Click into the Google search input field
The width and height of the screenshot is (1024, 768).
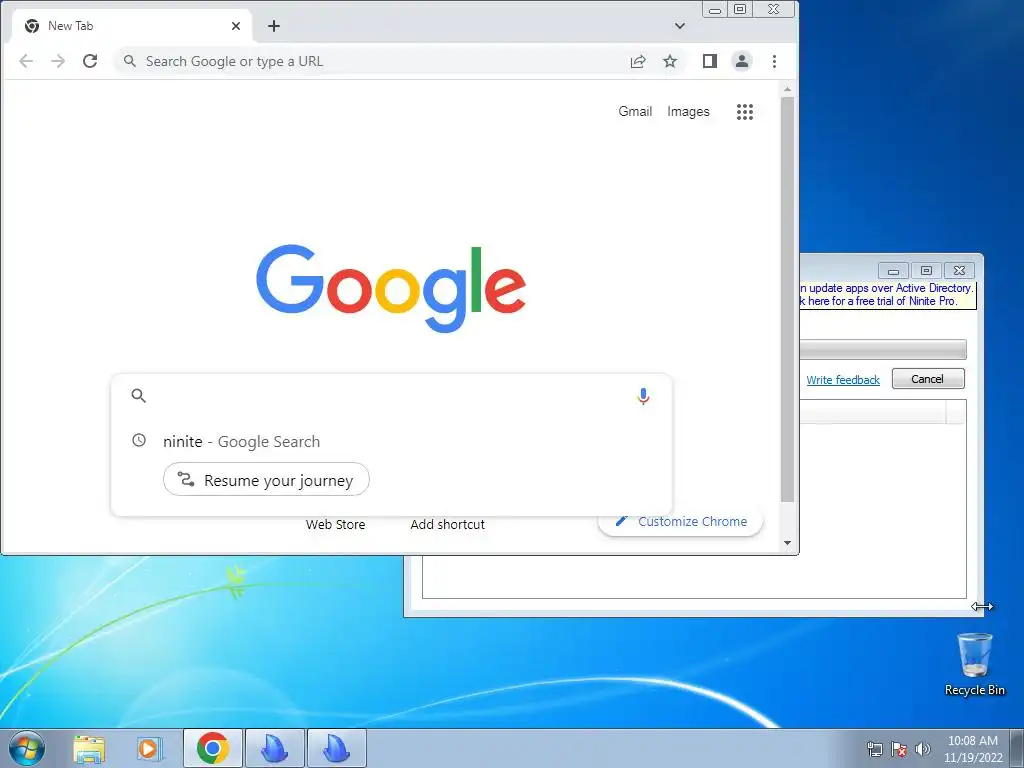389,396
